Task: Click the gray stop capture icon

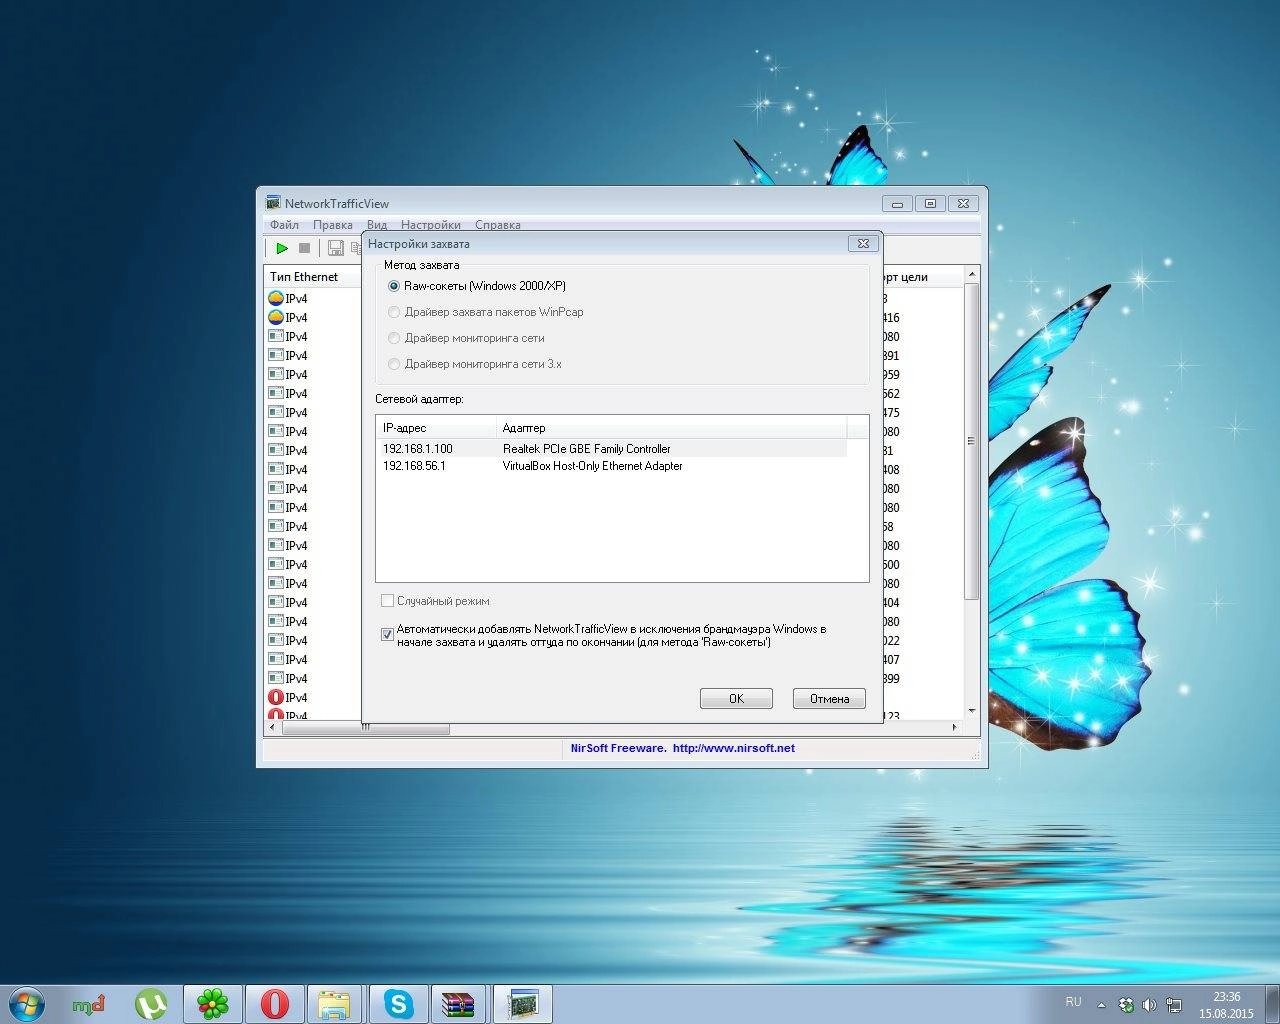Action: (305, 248)
